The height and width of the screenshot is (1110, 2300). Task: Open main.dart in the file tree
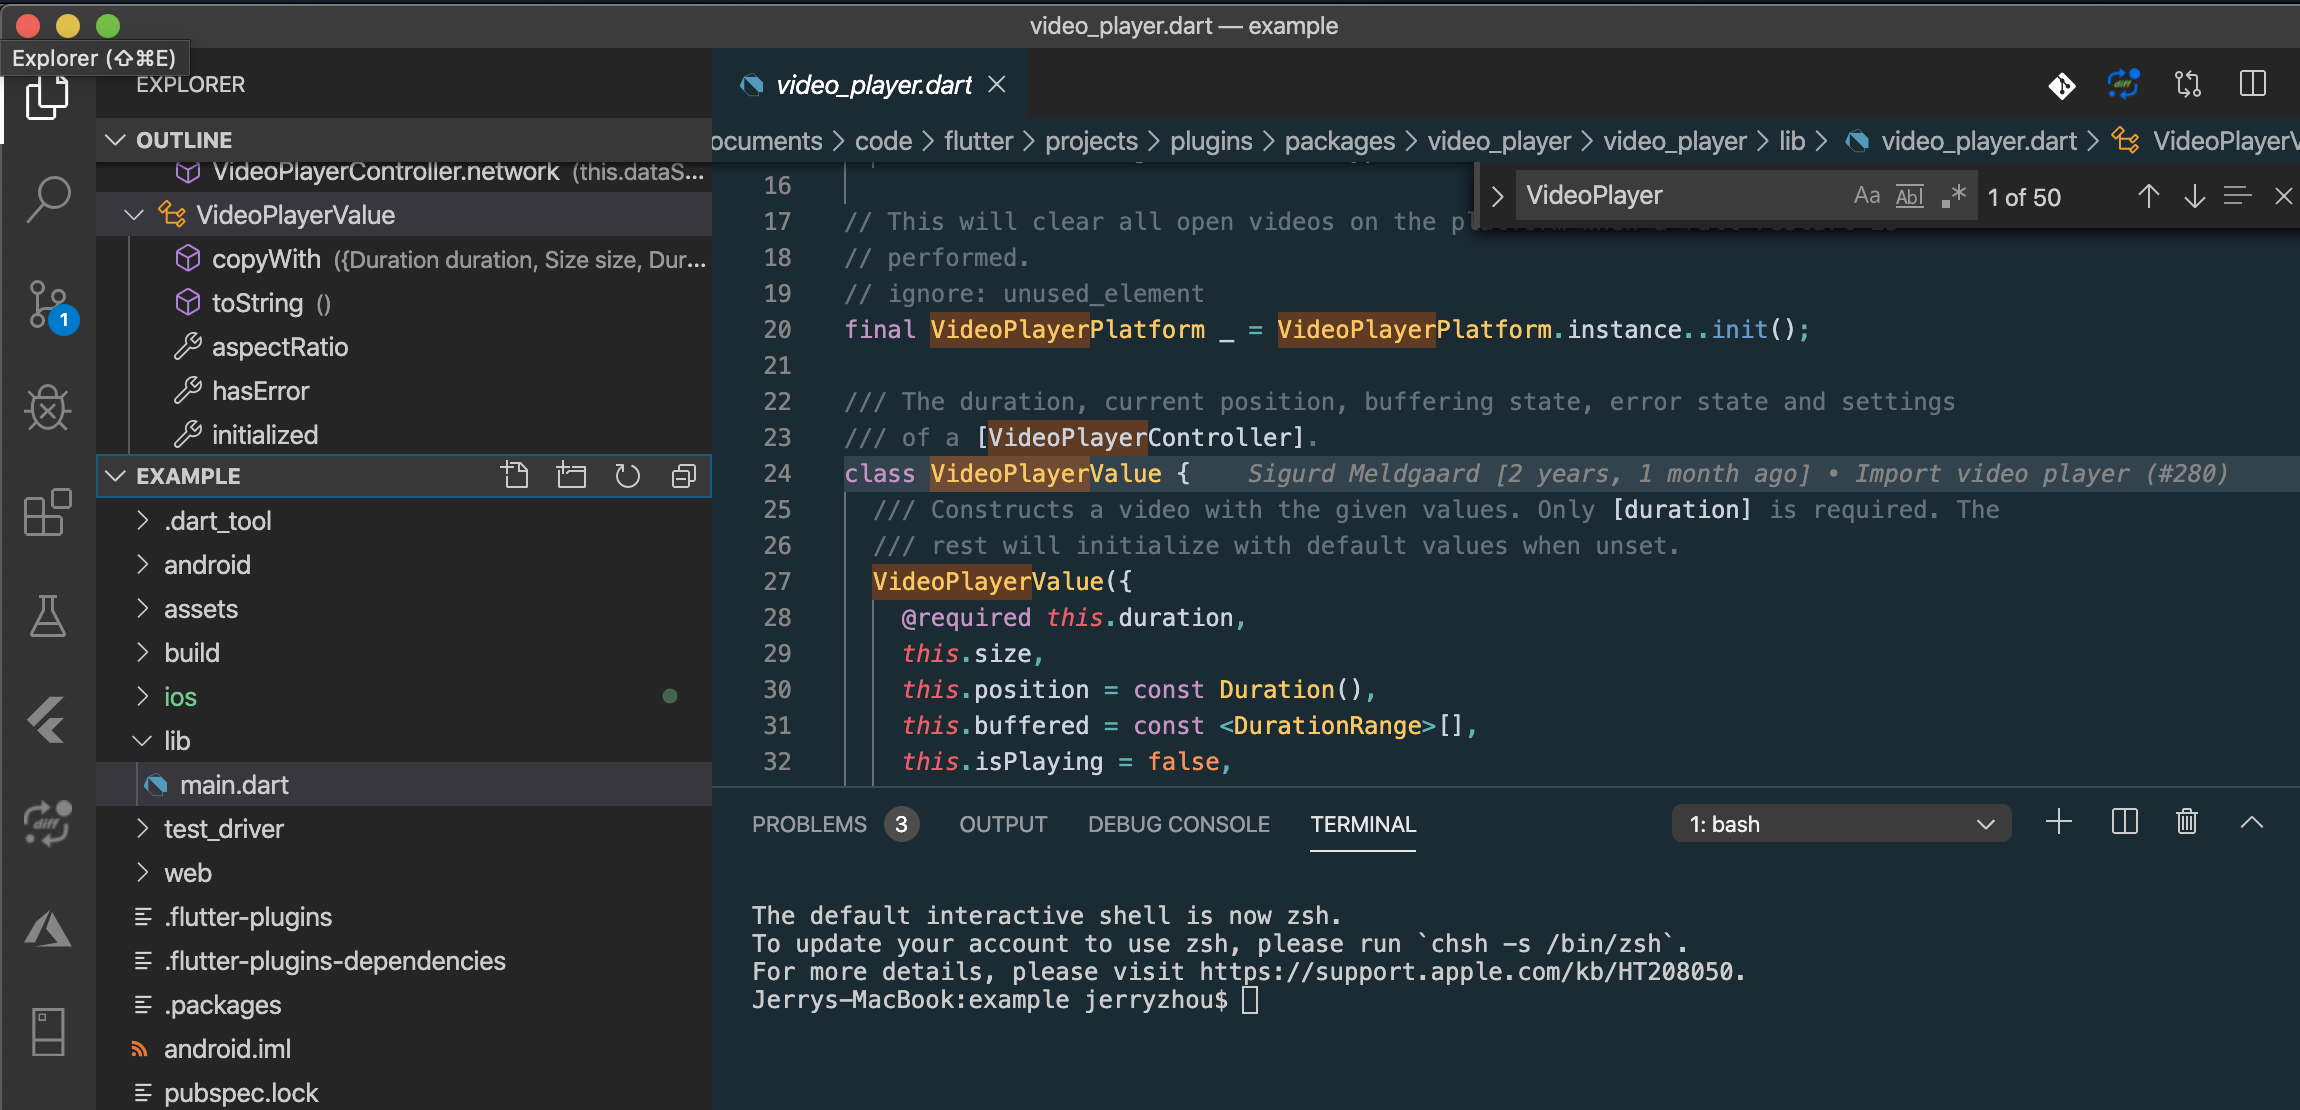[234, 785]
